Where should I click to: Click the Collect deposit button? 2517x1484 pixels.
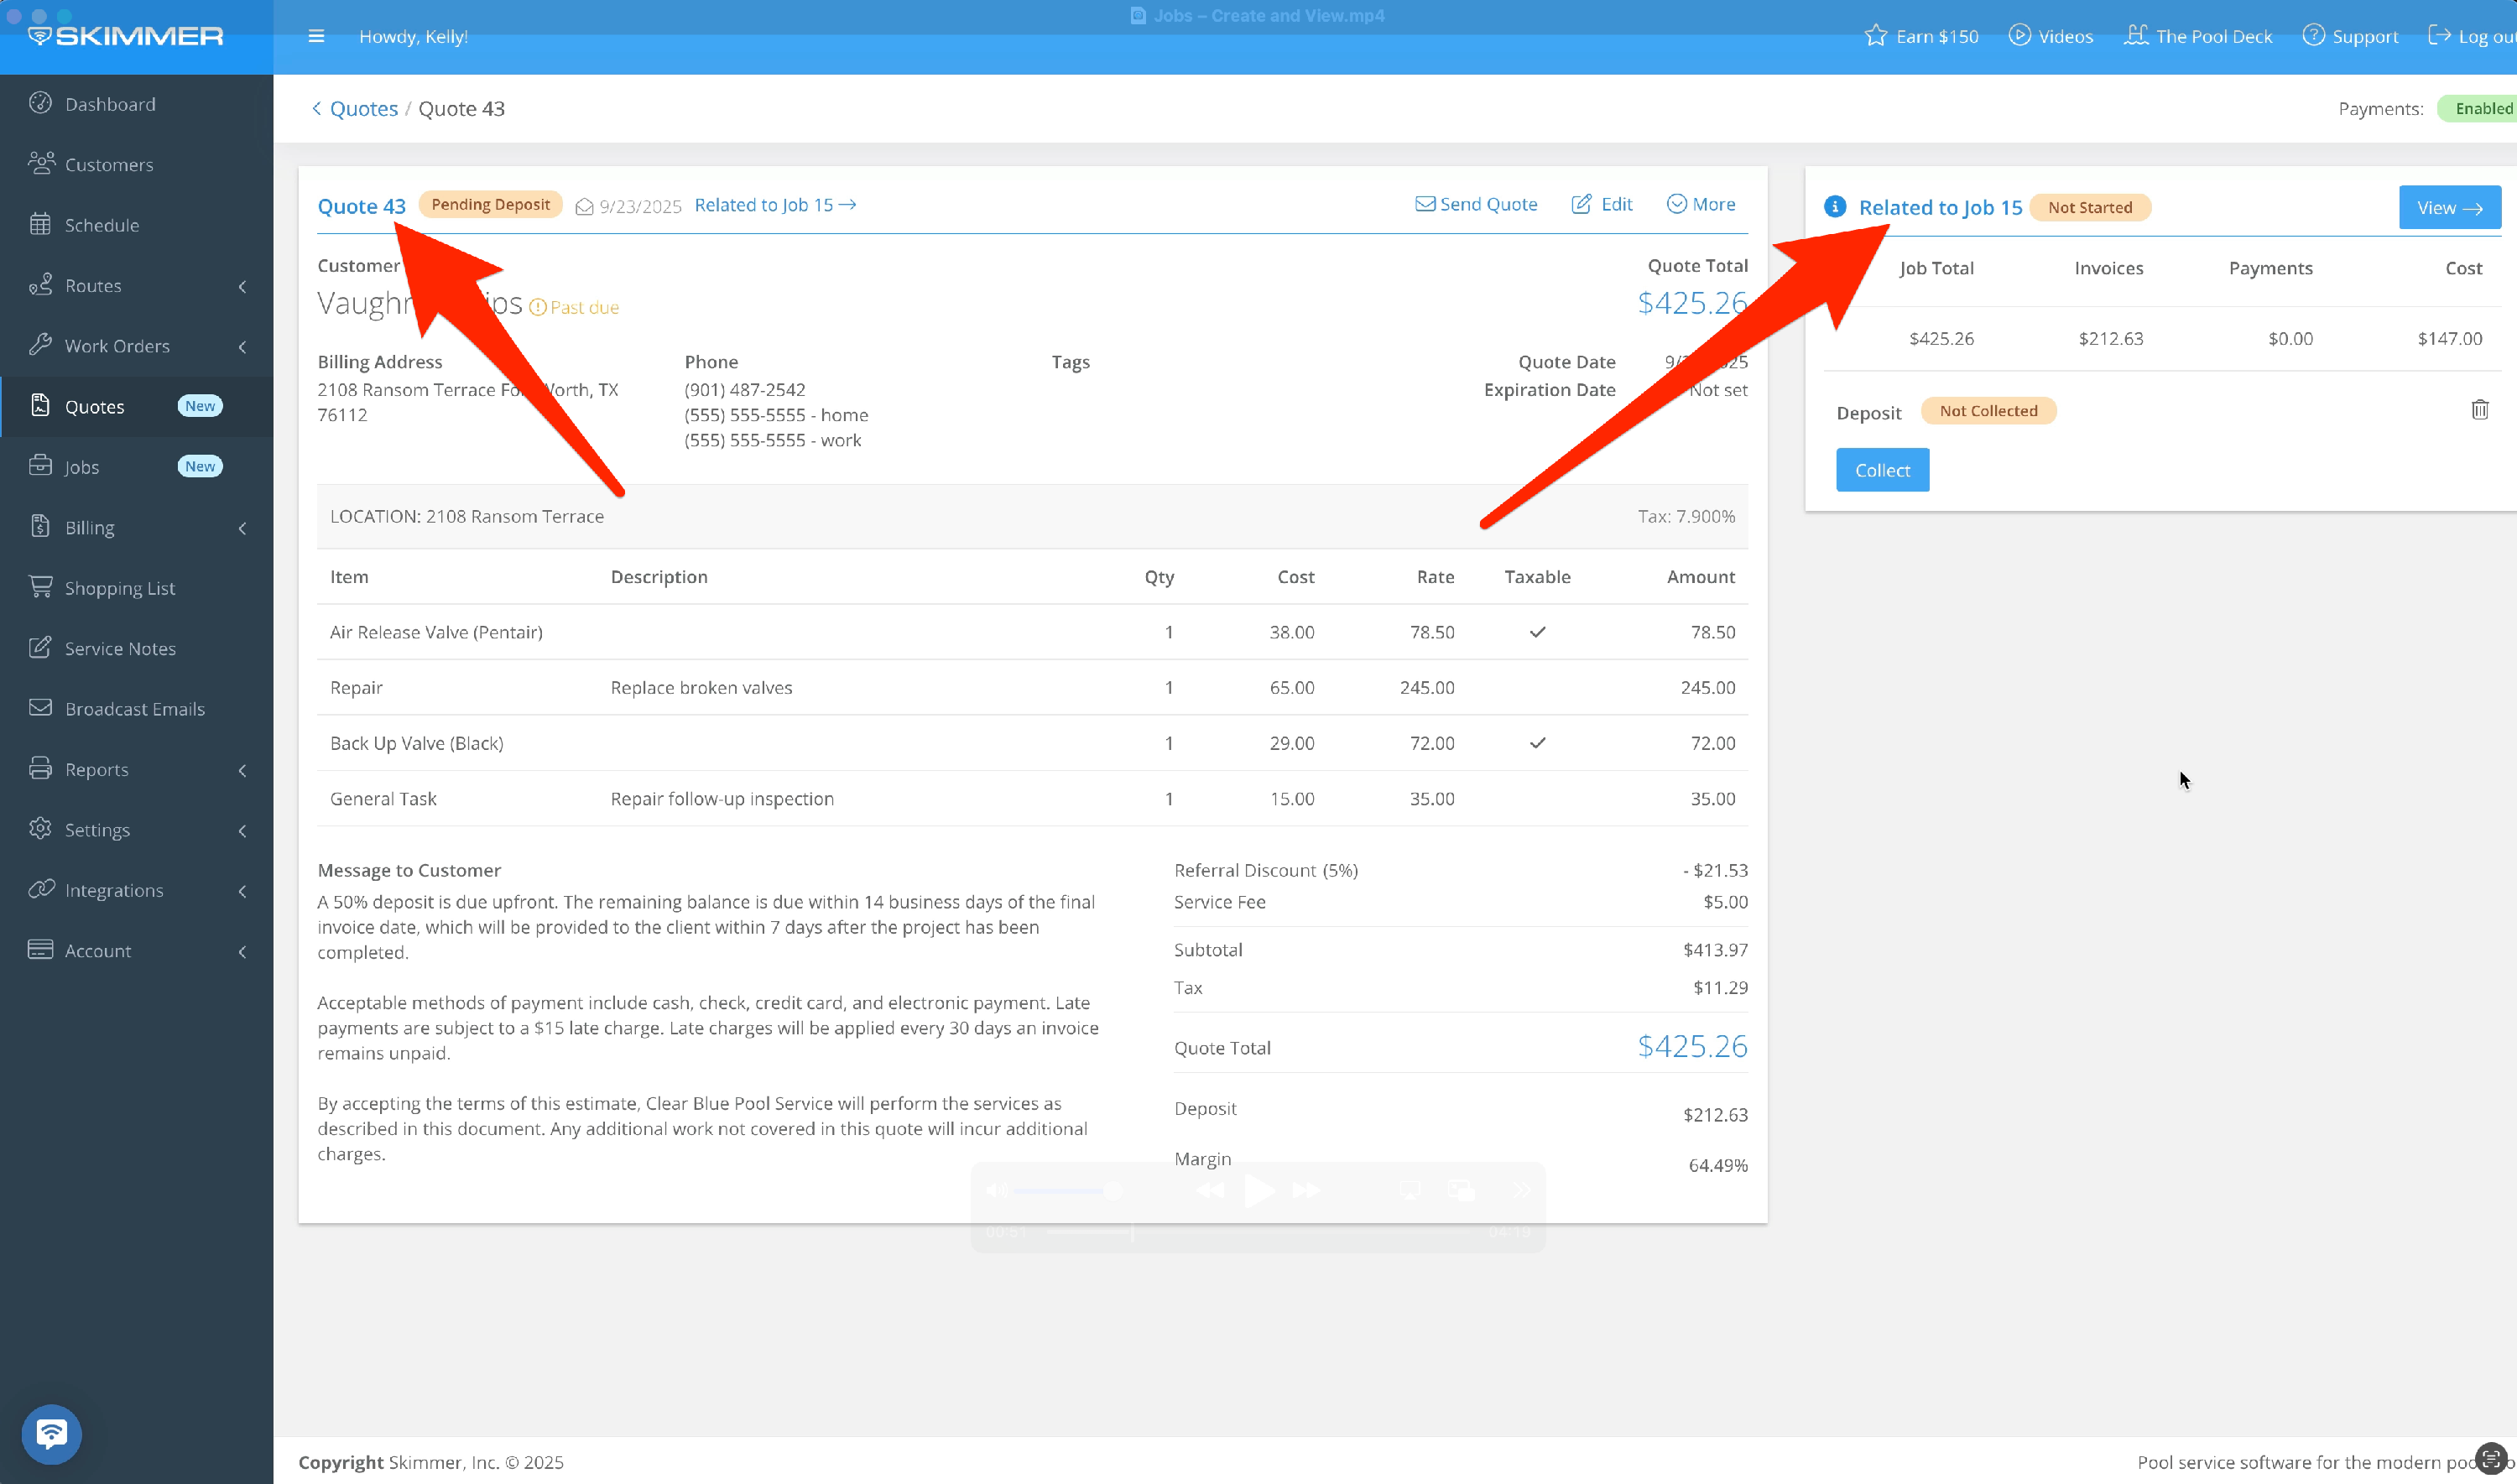(1881, 470)
